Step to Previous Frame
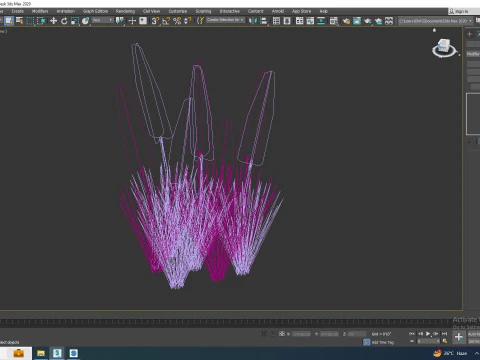The width and height of the screenshot is (480, 360). point(420,333)
